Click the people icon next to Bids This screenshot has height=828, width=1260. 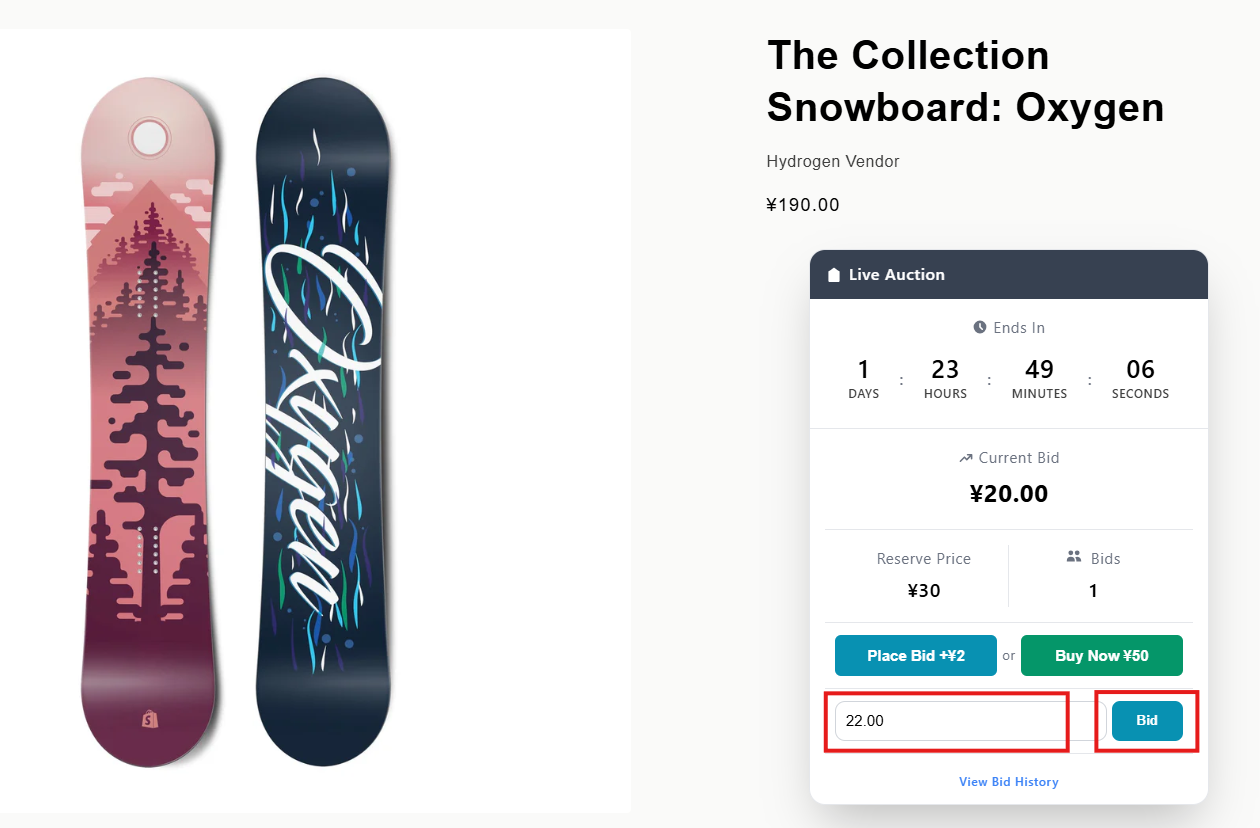(x=1075, y=557)
